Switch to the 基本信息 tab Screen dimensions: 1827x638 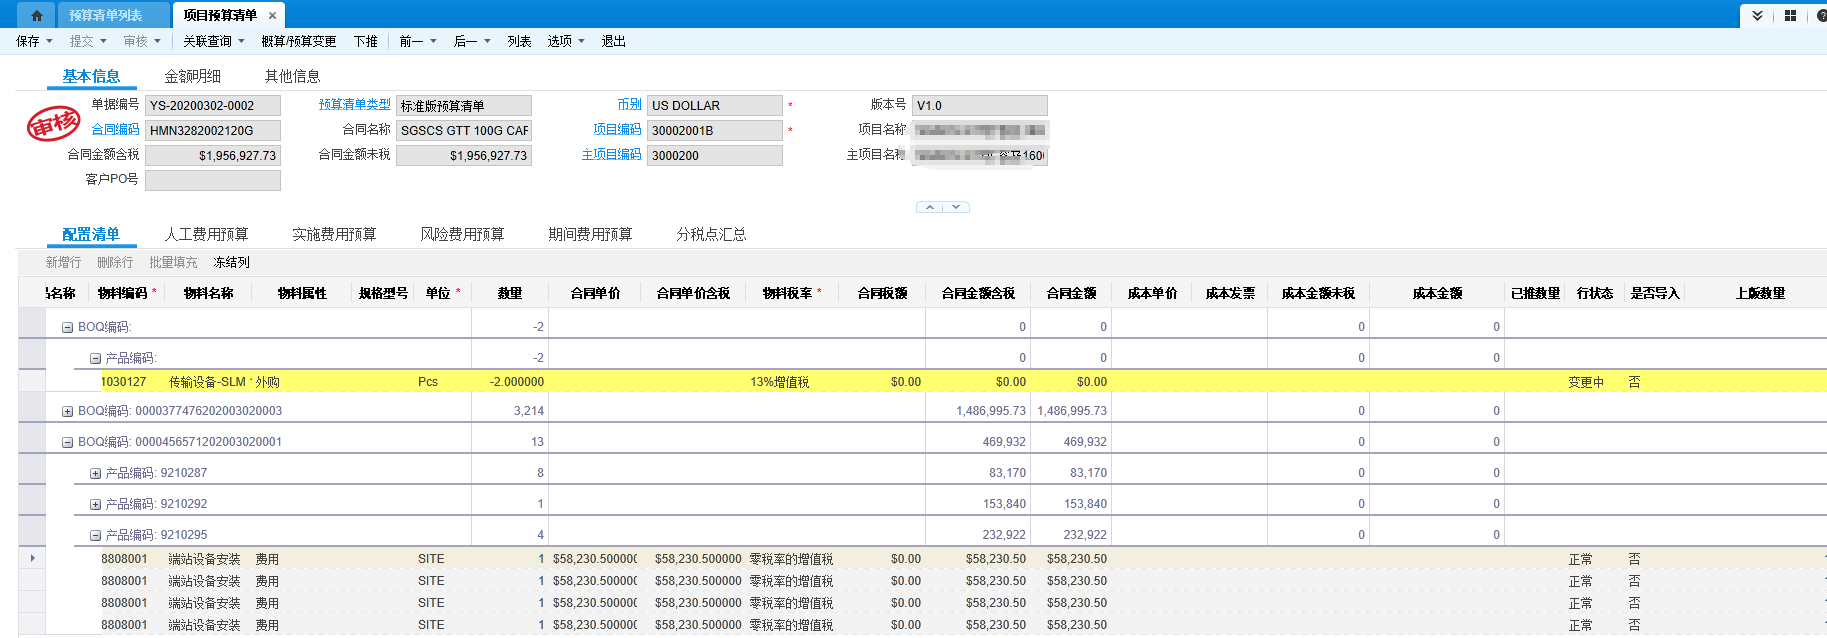[91, 76]
